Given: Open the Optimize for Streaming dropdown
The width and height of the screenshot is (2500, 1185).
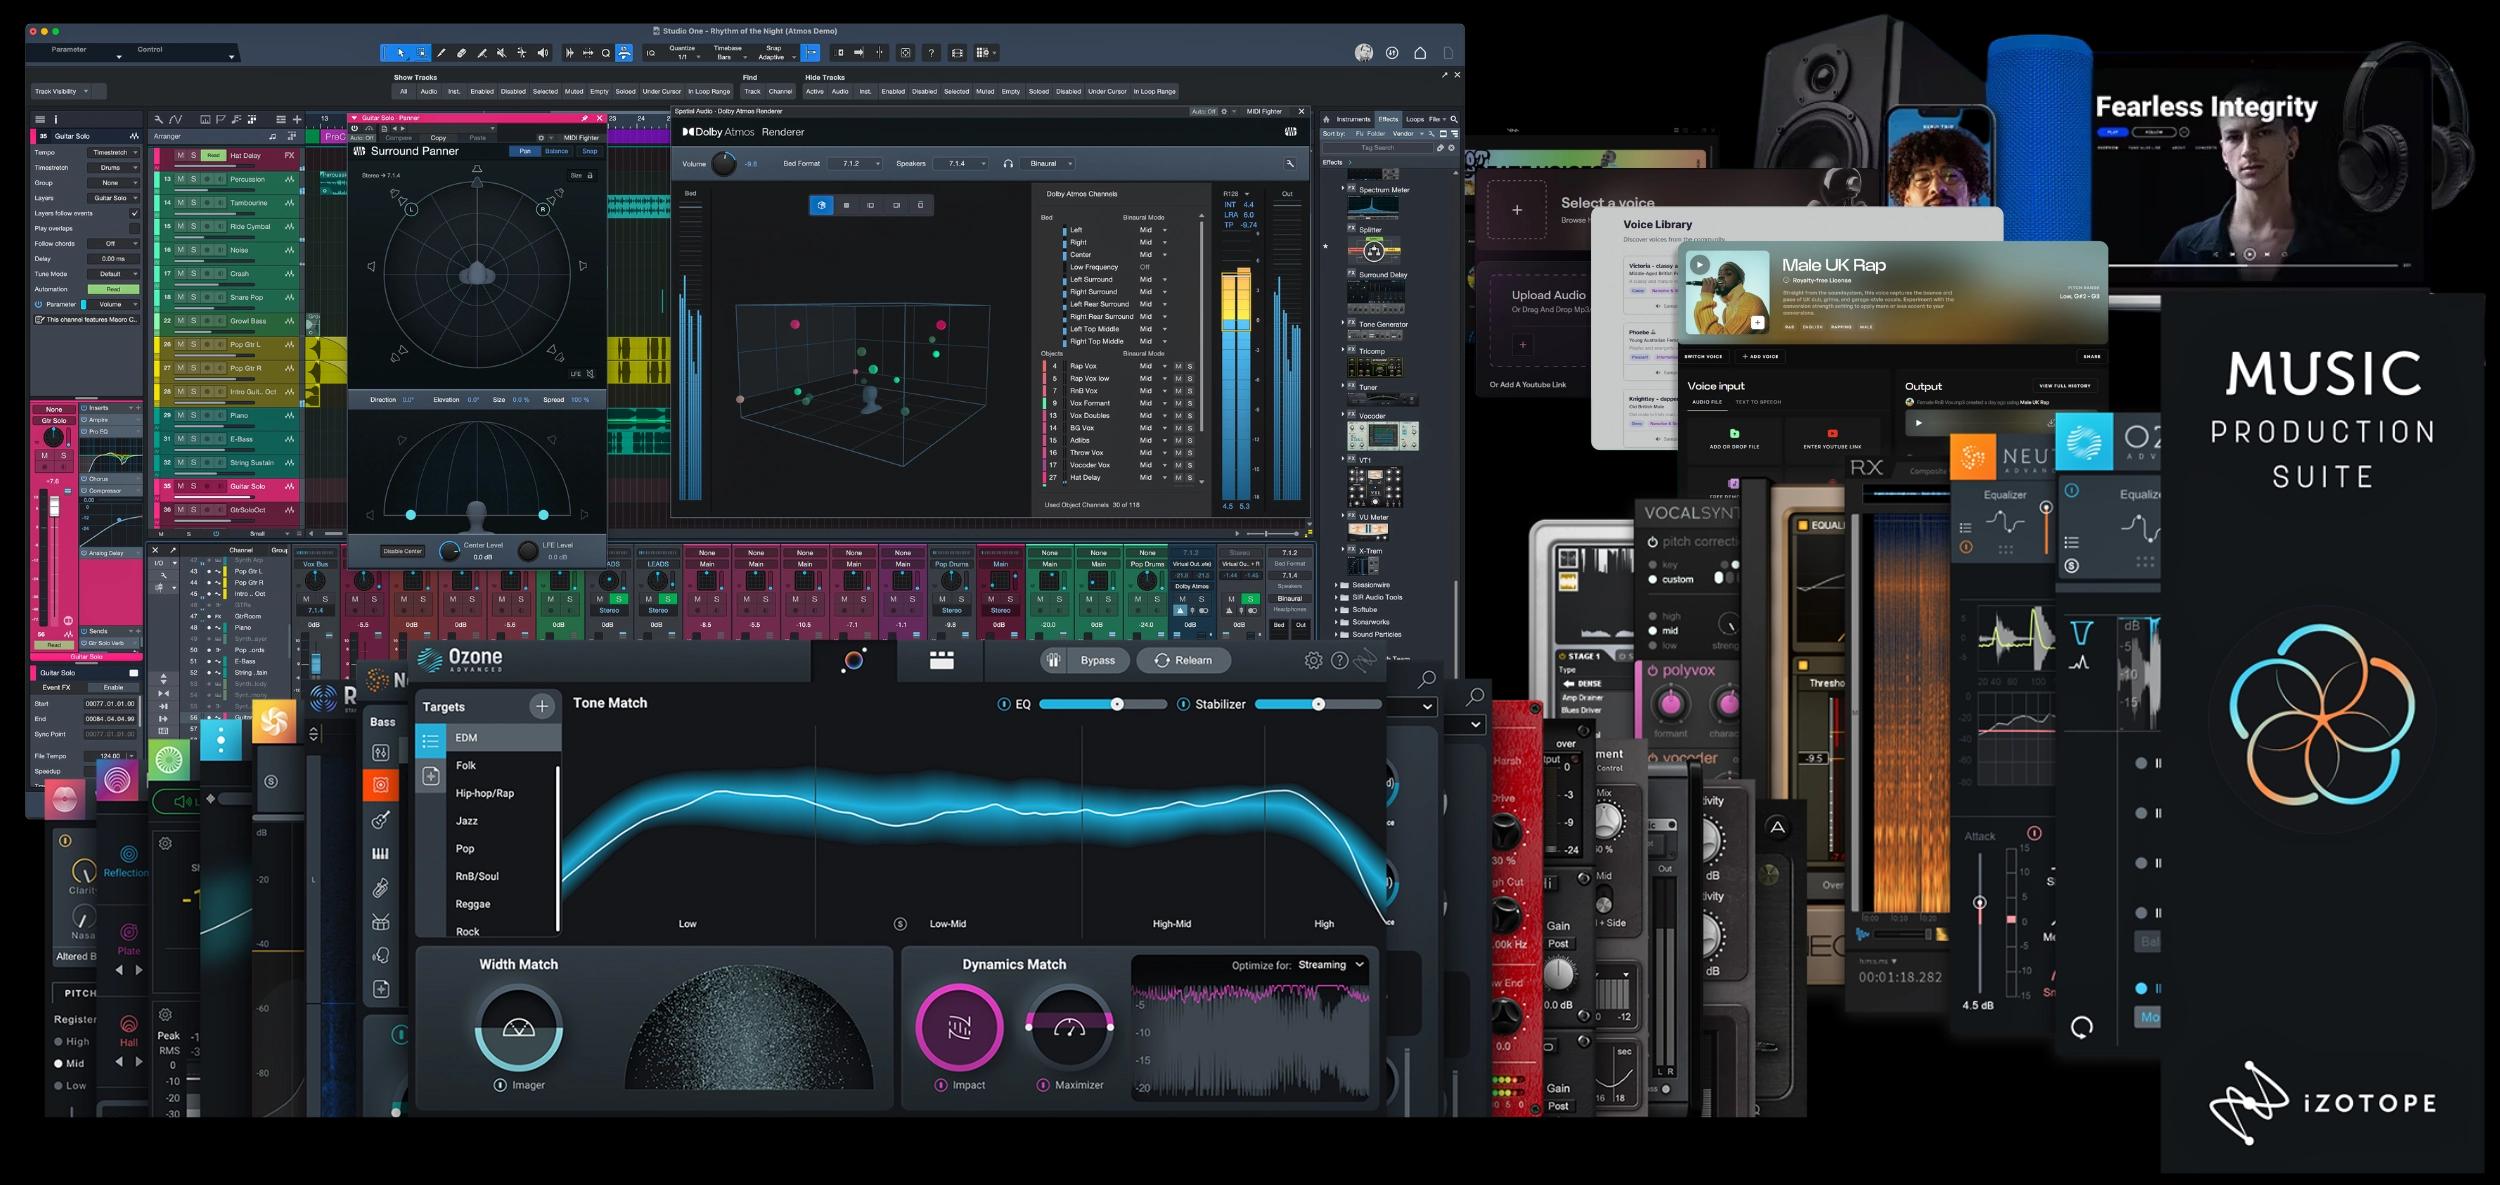Looking at the screenshot, I should [x=1331, y=965].
